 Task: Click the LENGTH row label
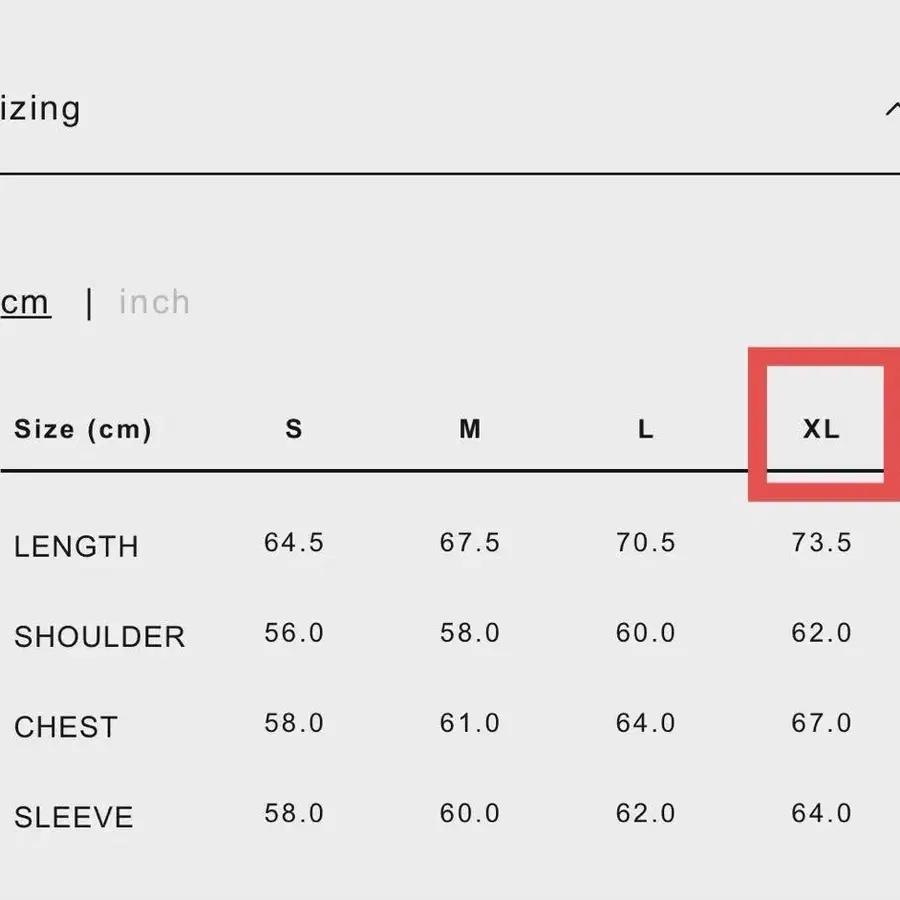[76, 546]
